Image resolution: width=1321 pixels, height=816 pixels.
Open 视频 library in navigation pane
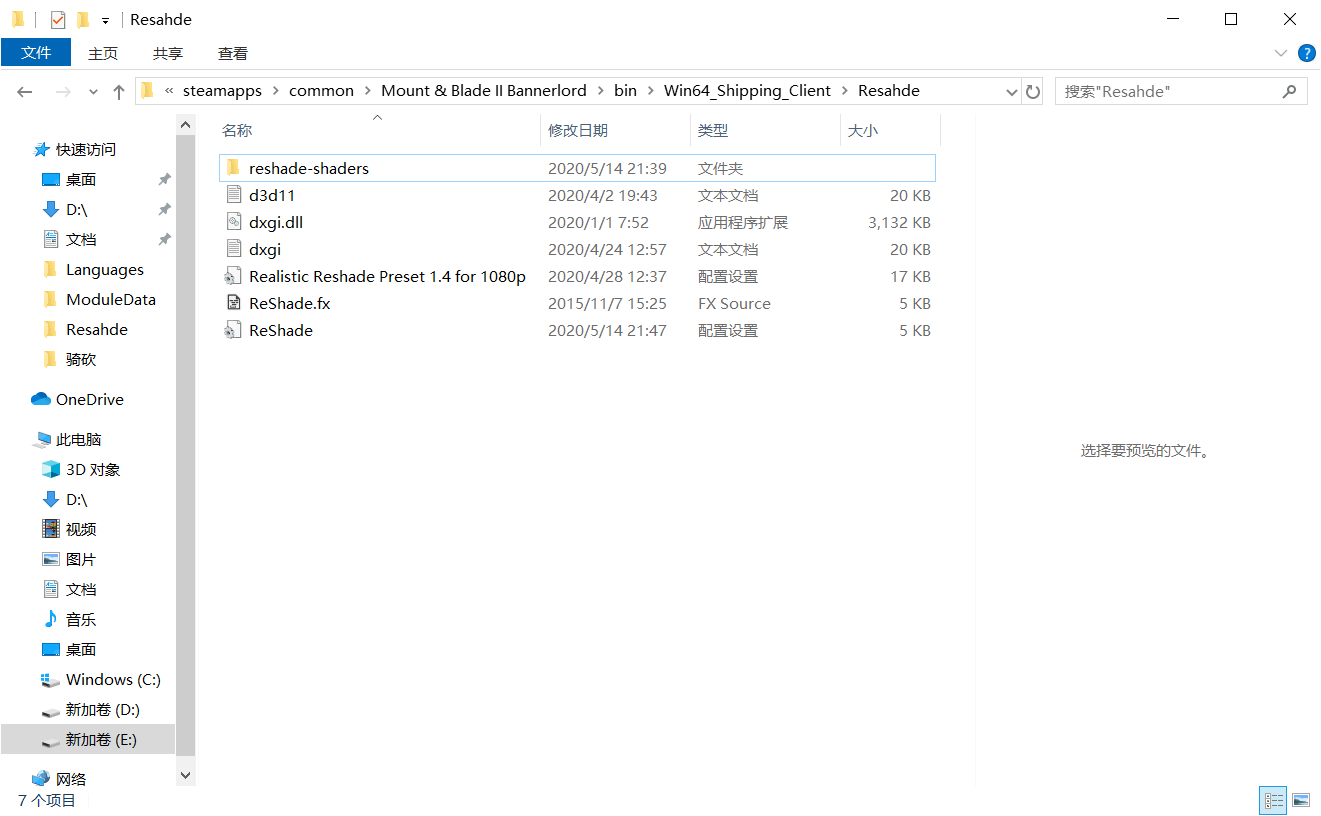81,529
